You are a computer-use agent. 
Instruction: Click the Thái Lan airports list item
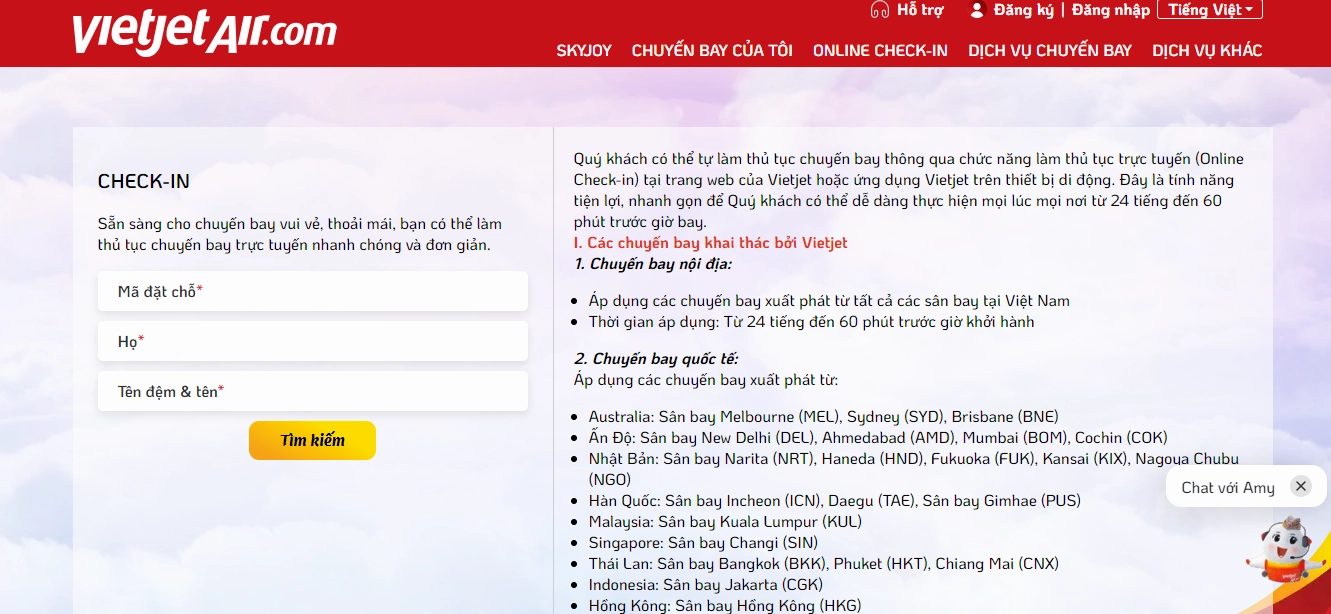point(823,563)
